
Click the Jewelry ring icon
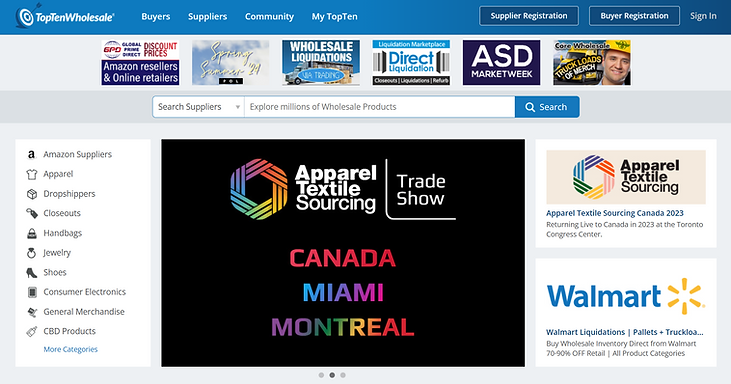(31, 253)
